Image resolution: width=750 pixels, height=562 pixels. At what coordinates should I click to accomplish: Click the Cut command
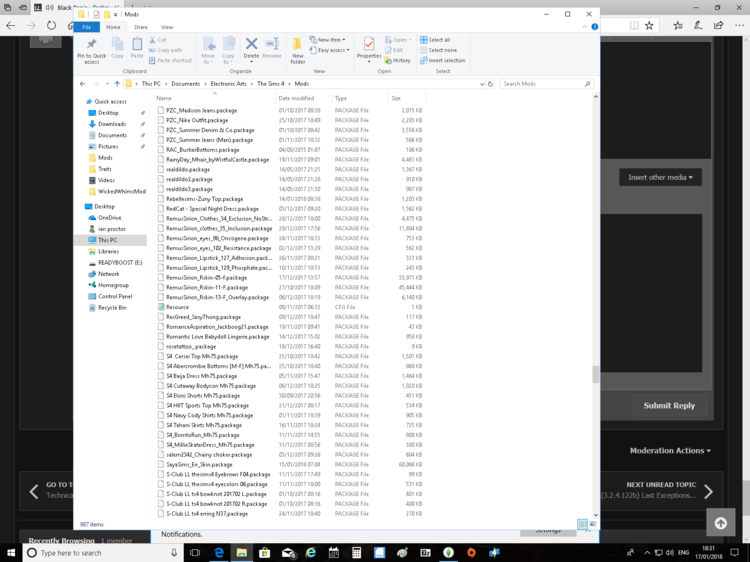158,40
